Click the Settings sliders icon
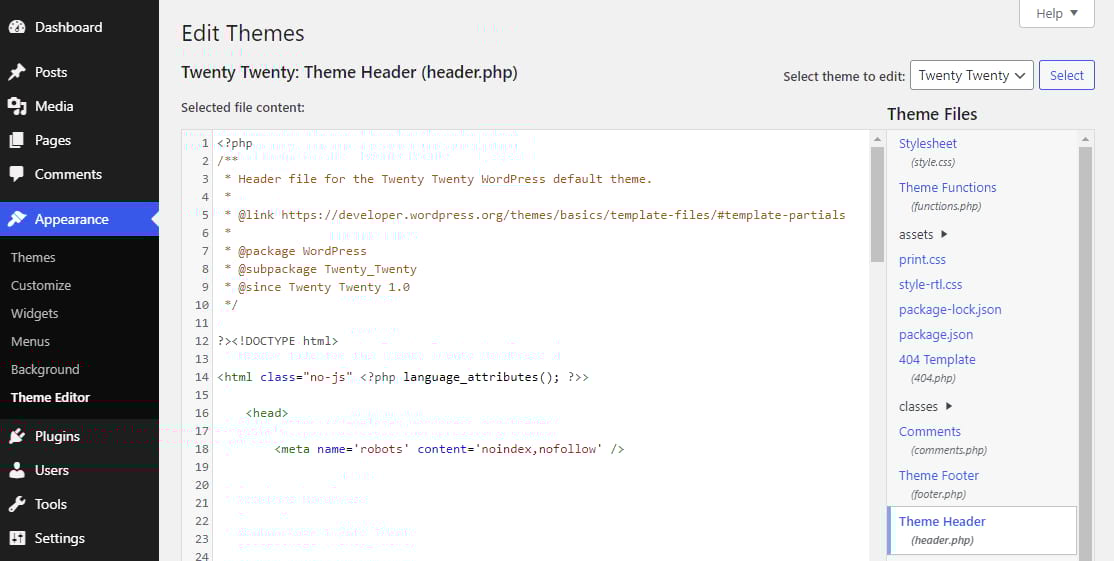The image size is (1114, 561). click(17, 538)
